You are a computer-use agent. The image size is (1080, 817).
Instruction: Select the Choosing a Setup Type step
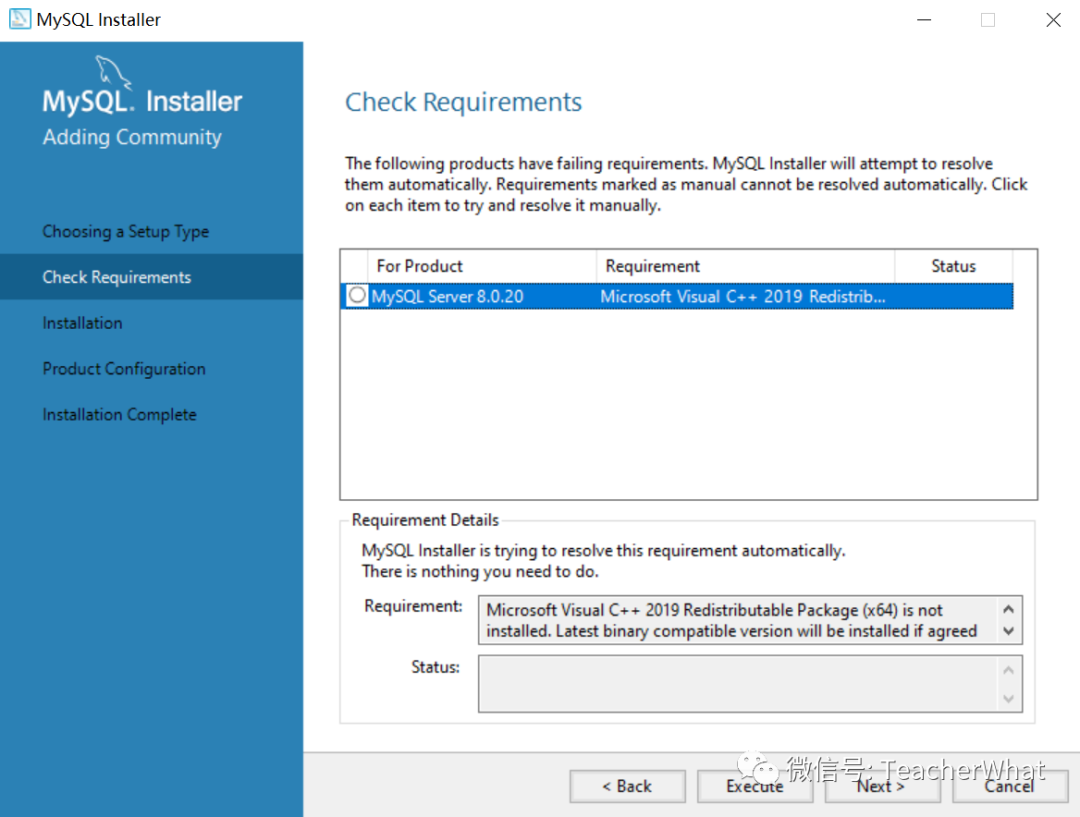click(x=125, y=231)
